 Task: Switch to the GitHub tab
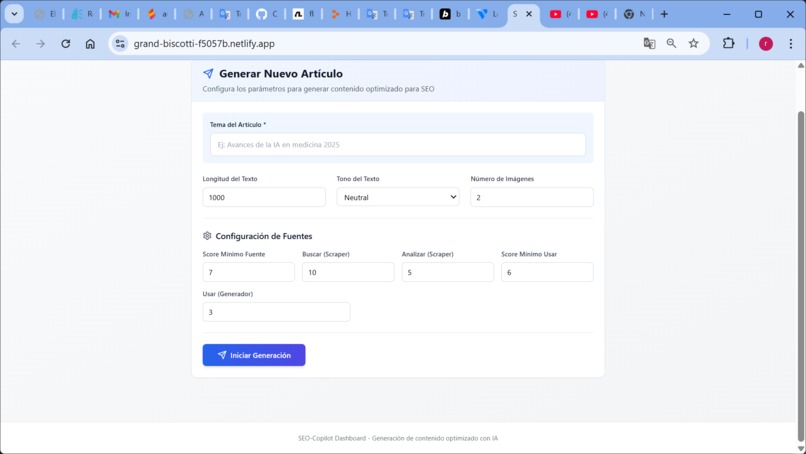click(x=267, y=14)
